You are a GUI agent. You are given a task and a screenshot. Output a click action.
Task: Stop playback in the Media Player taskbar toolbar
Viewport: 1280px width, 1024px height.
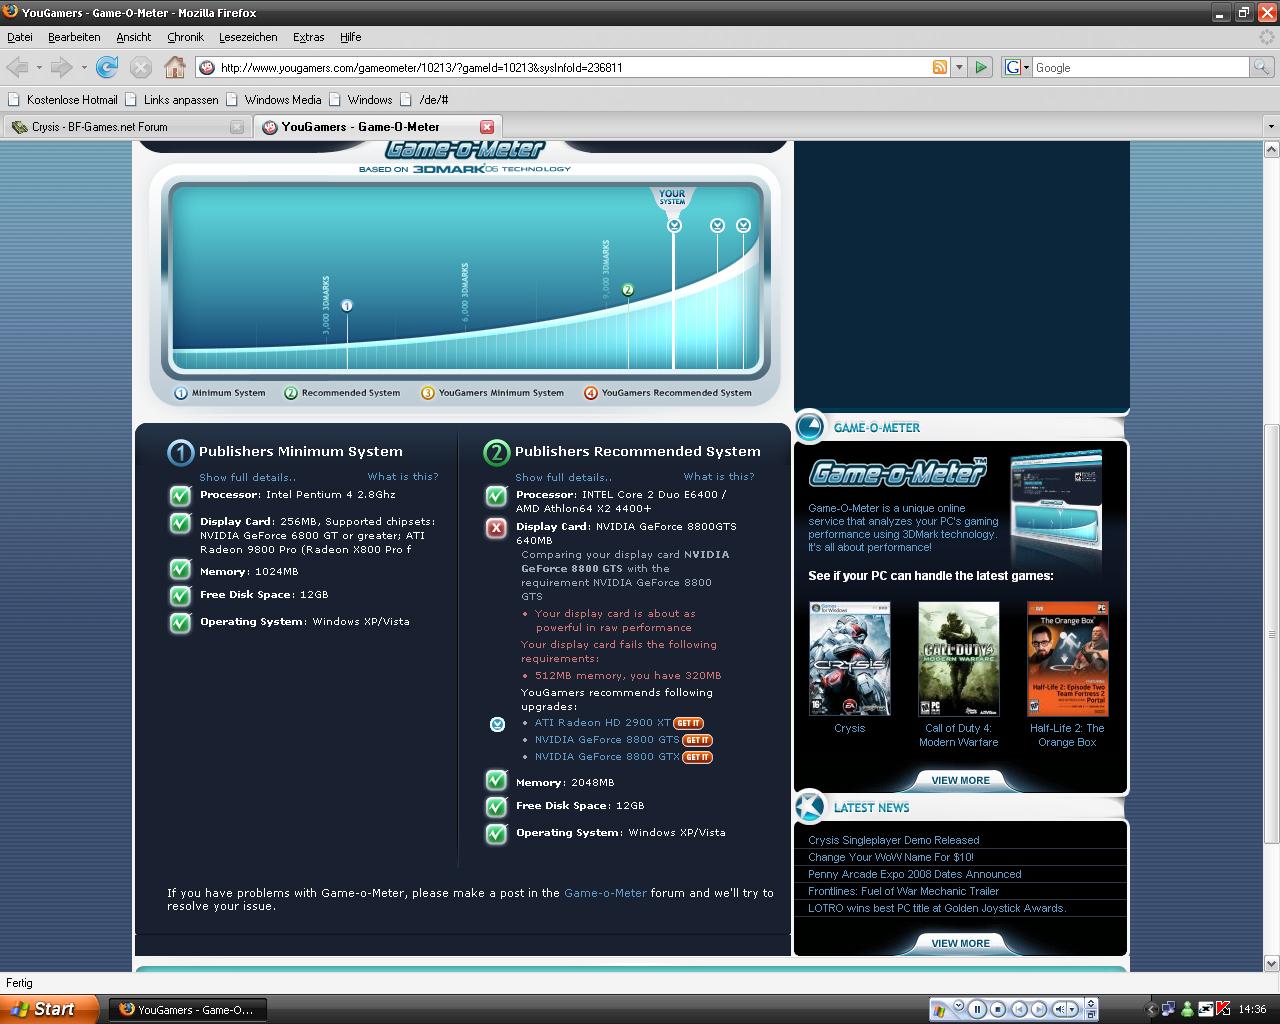tap(998, 1009)
